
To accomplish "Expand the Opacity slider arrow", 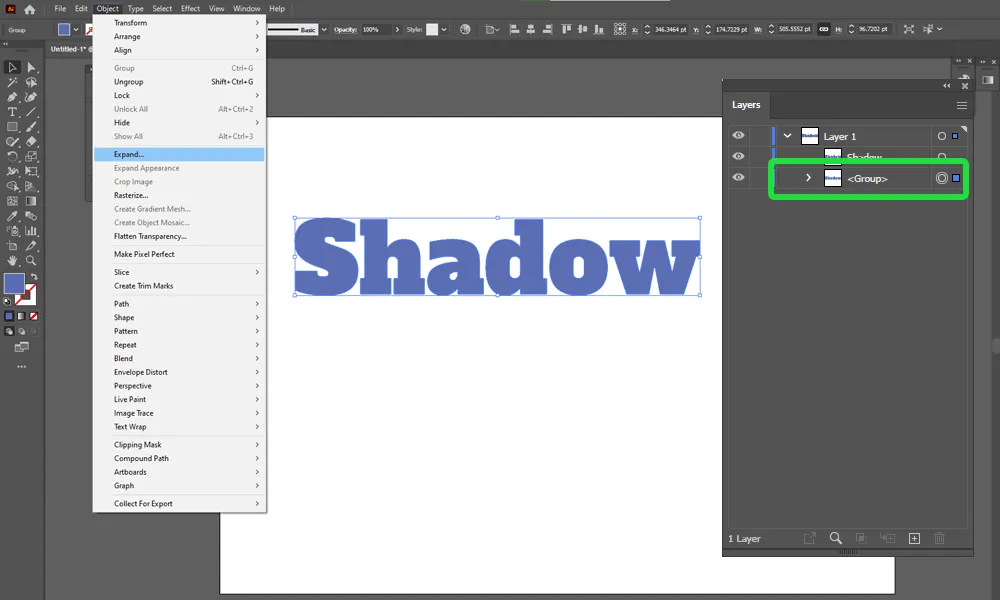I will (x=397, y=29).
